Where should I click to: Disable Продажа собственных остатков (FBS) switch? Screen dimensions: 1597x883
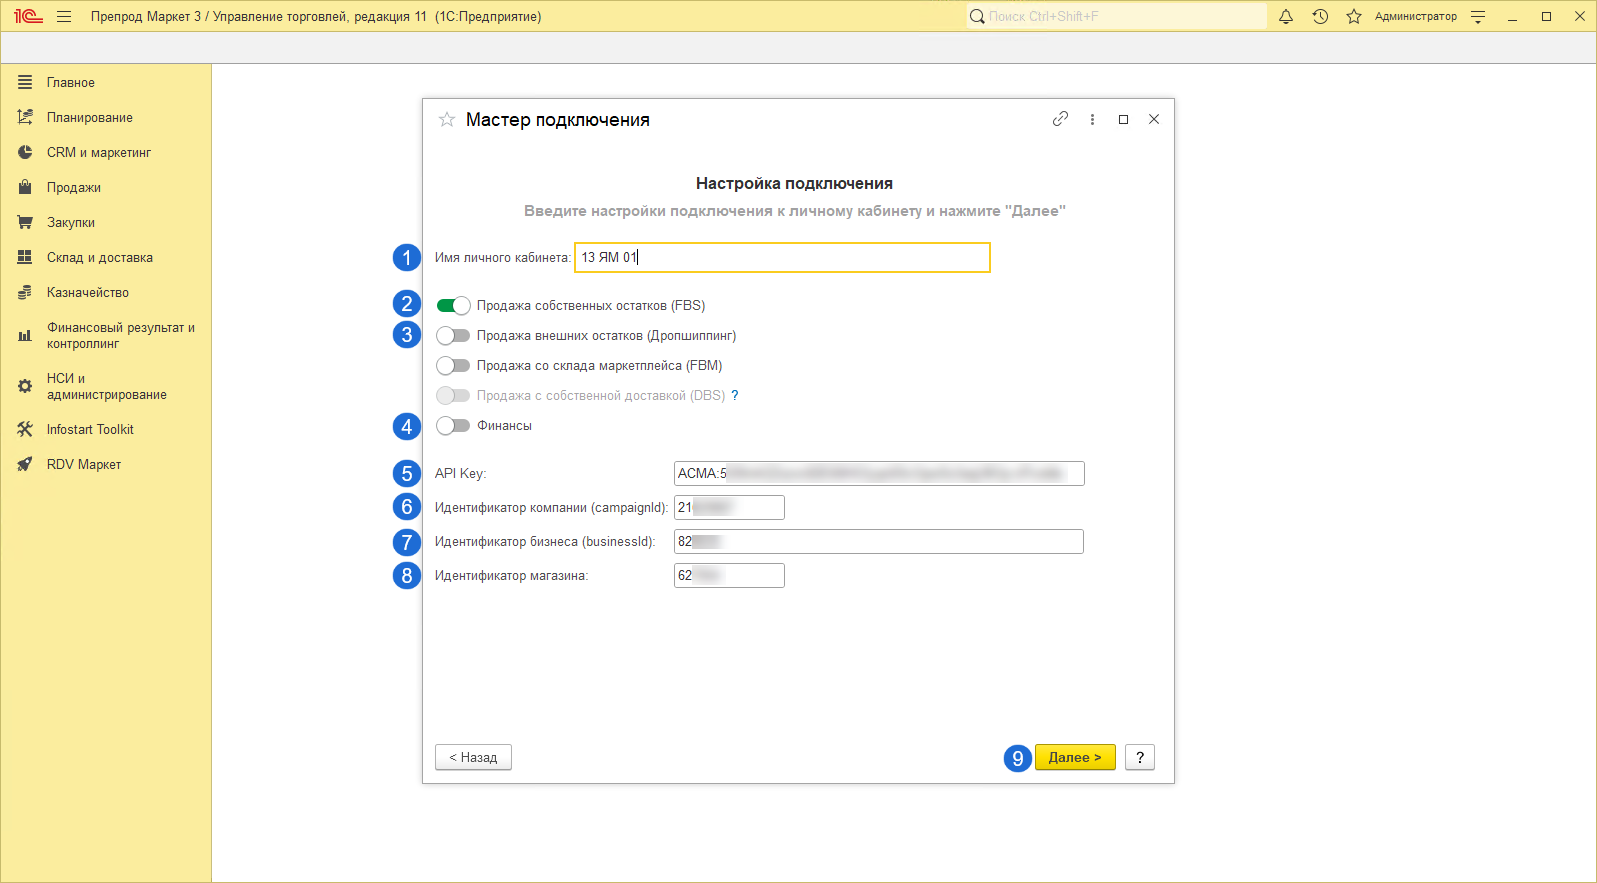click(x=453, y=305)
